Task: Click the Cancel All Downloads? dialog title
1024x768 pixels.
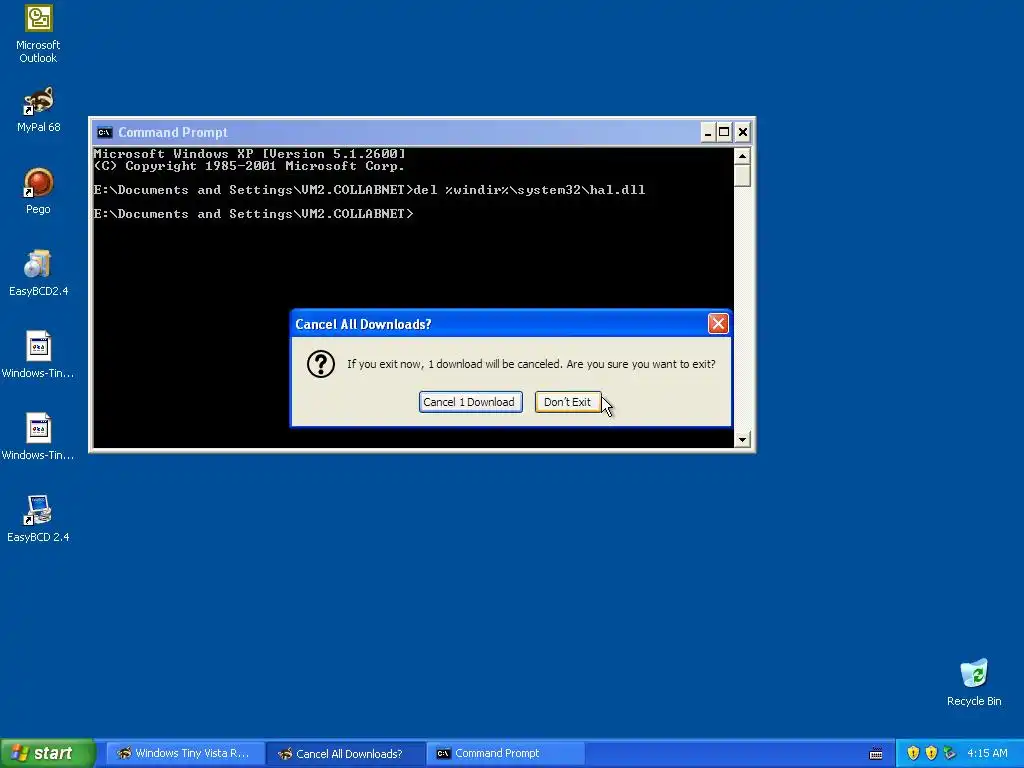Action: tap(363, 324)
